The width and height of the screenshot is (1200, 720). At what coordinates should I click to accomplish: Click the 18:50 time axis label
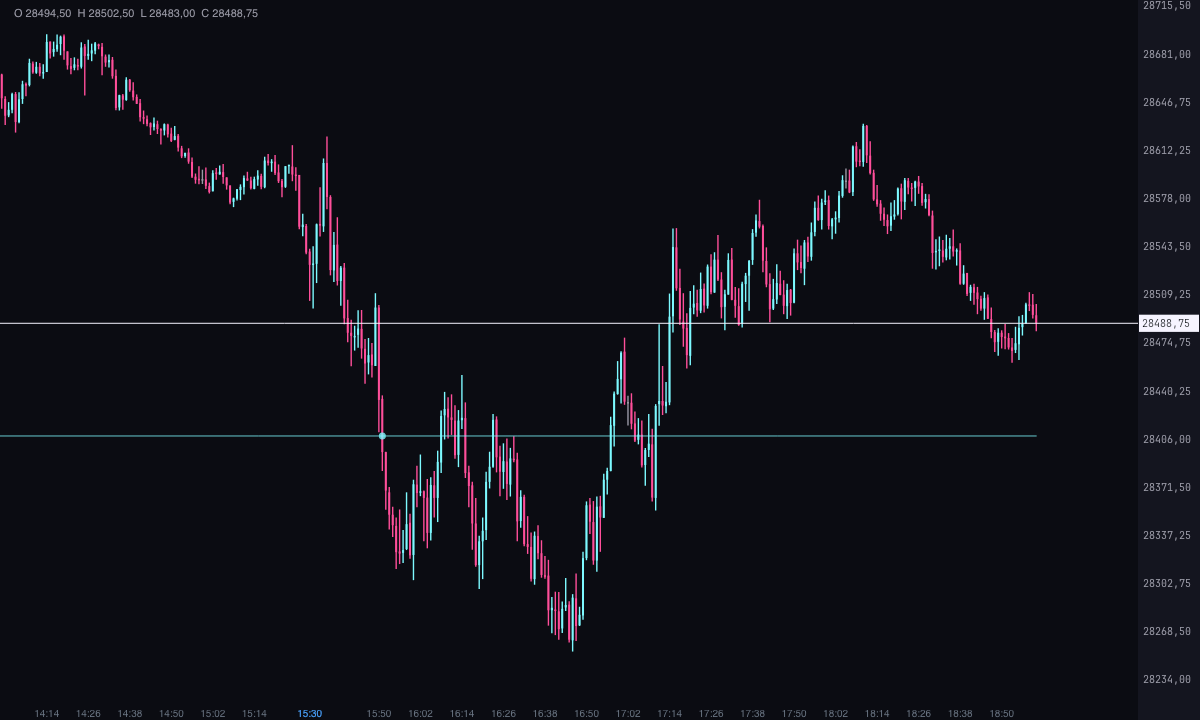[x=1002, y=713]
